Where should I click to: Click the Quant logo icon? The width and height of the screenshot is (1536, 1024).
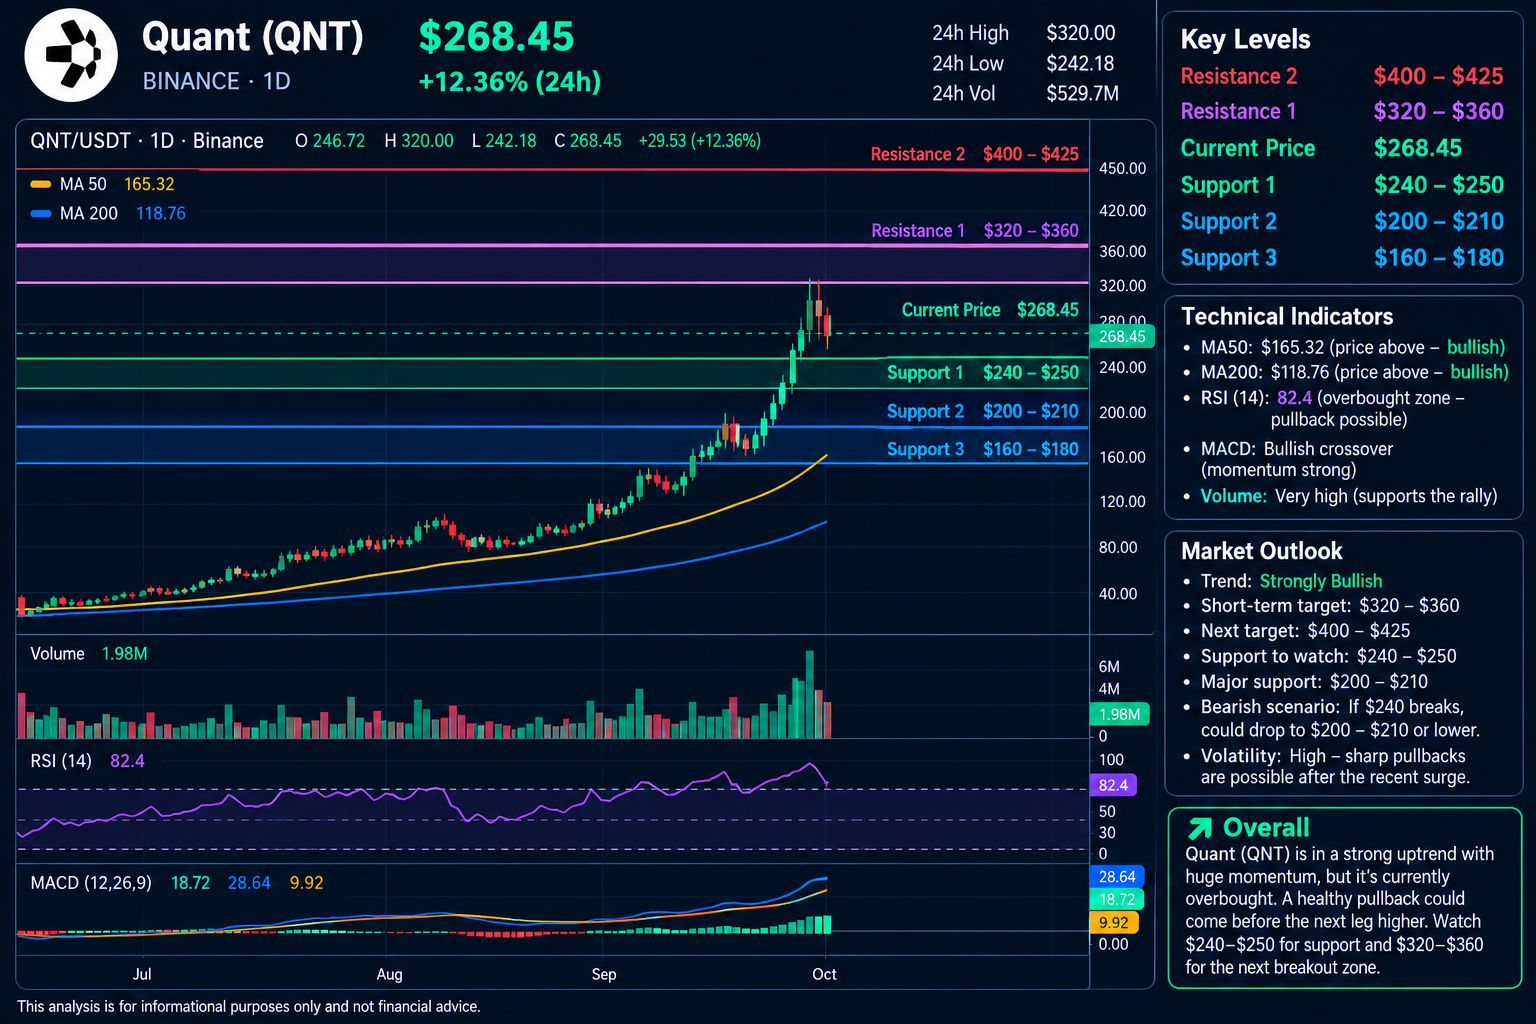point(70,54)
